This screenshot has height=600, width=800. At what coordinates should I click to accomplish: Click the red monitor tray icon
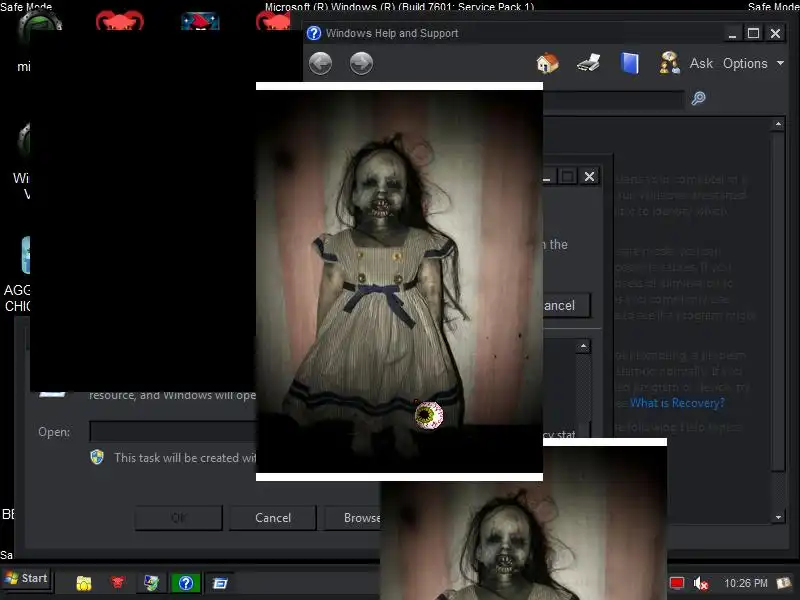click(677, 583)
